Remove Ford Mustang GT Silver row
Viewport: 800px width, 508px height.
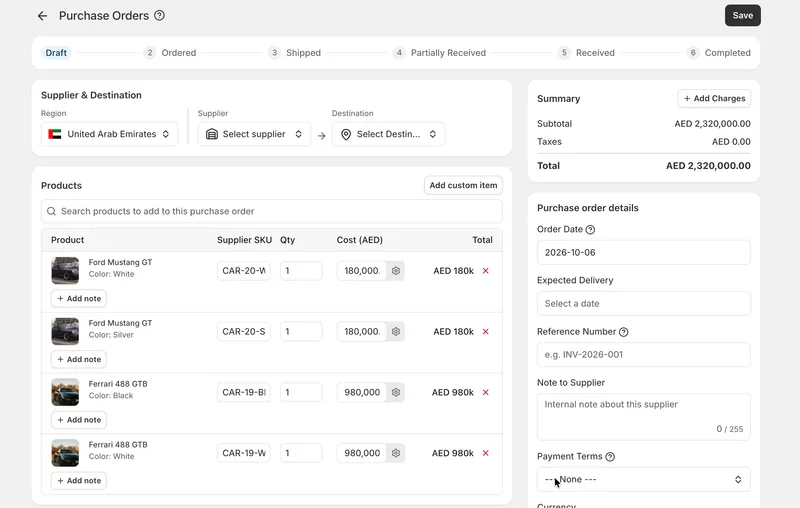point(486,332)
